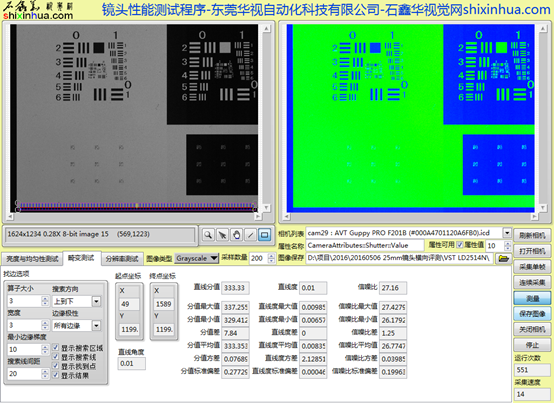Click the blue 测量 button

click(532, 298)
